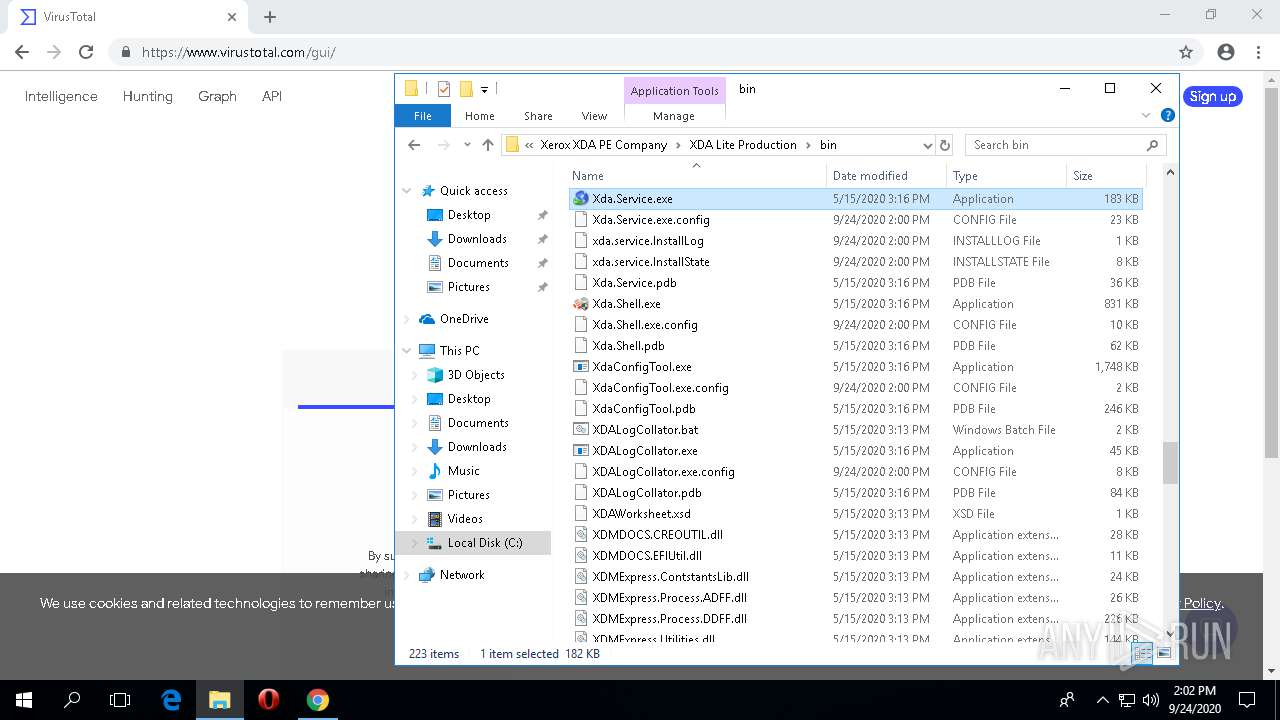Open the Chrome three-dot menu
The width and height of the screenshot is (1280, 720).
(1257, 52)
